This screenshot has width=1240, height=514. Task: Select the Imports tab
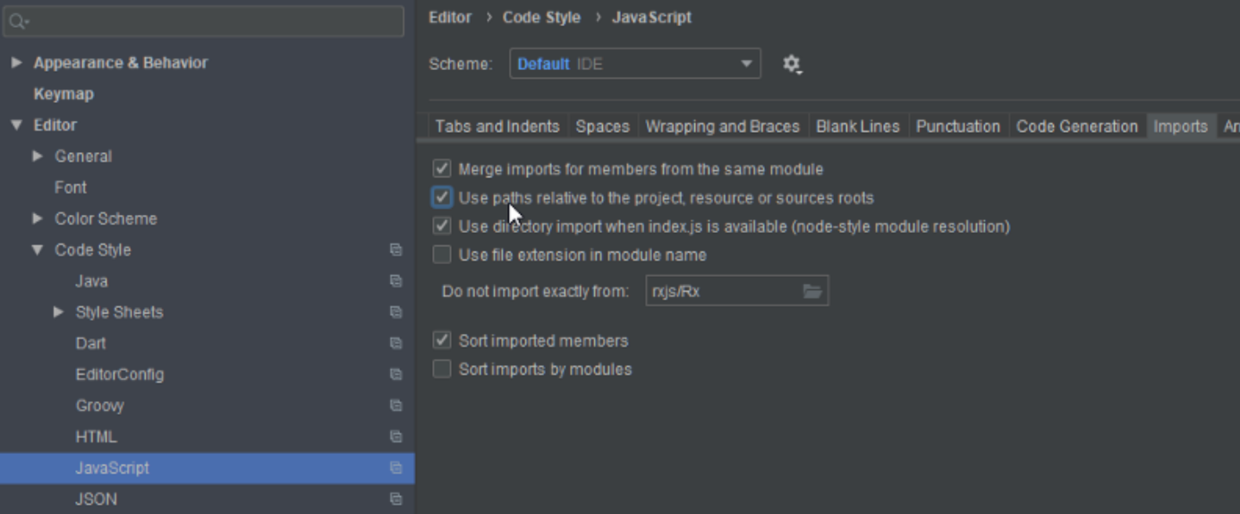pos(1180,126)
